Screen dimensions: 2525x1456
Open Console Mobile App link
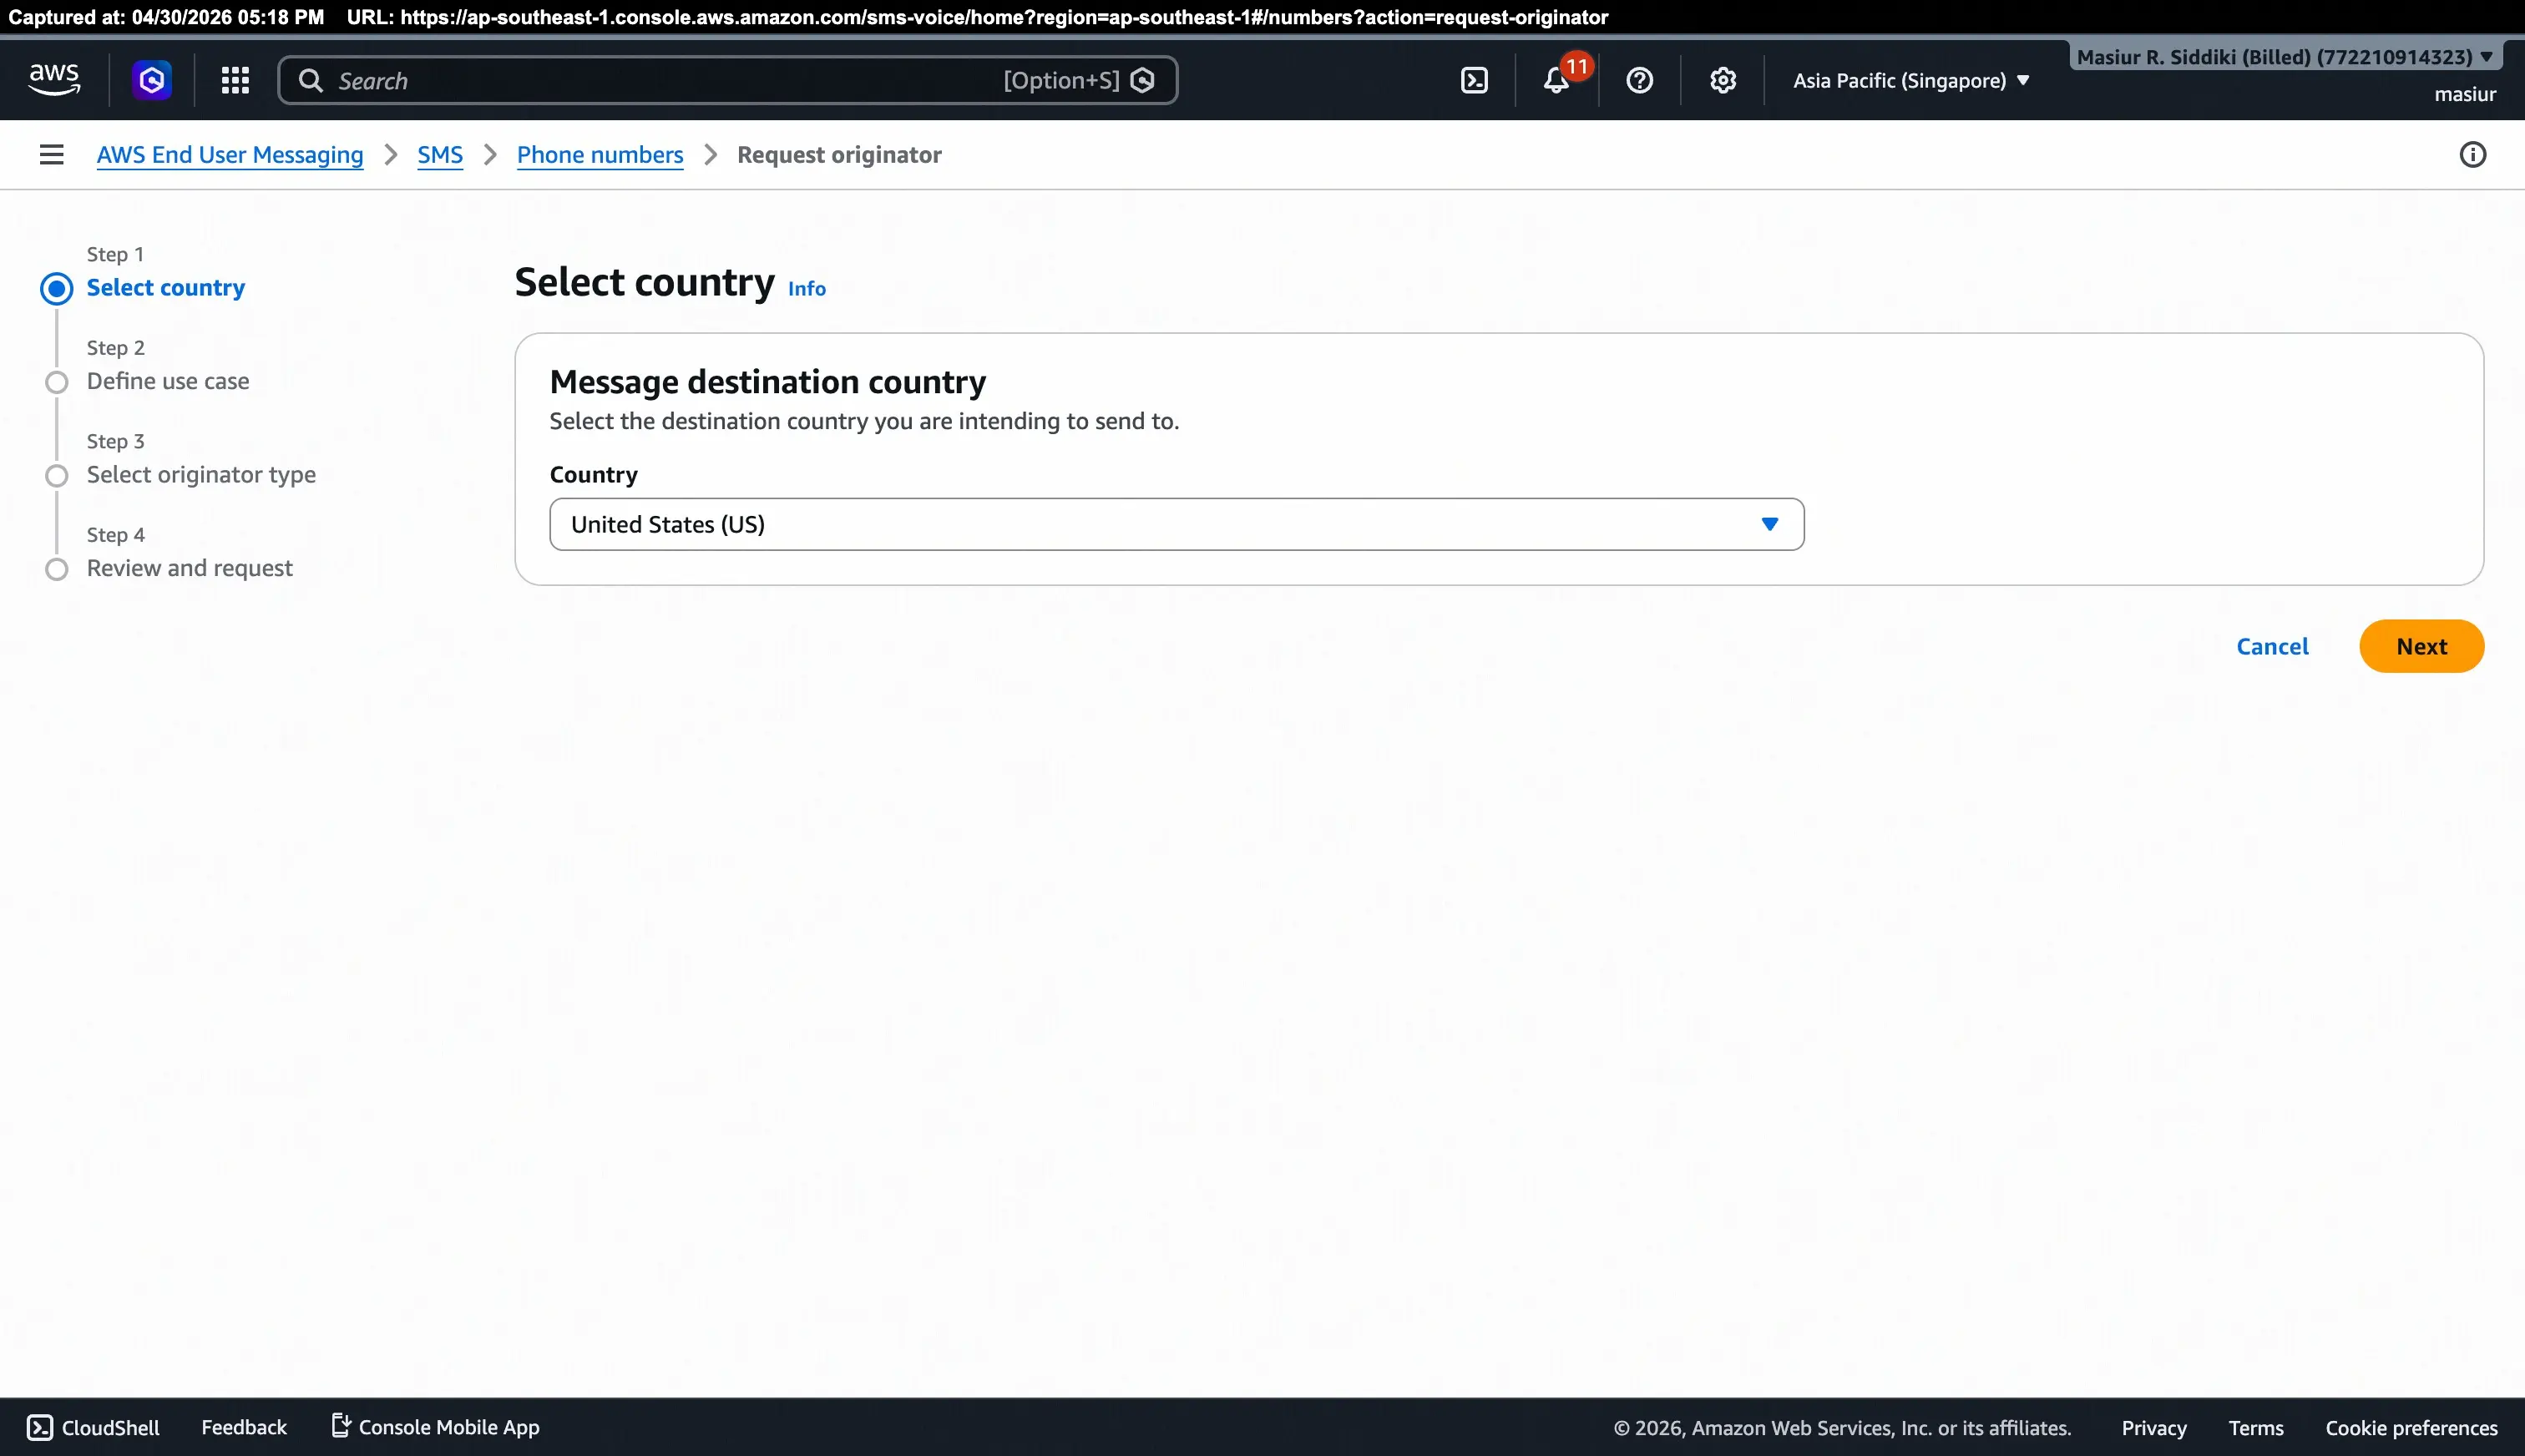(435, 1427)
